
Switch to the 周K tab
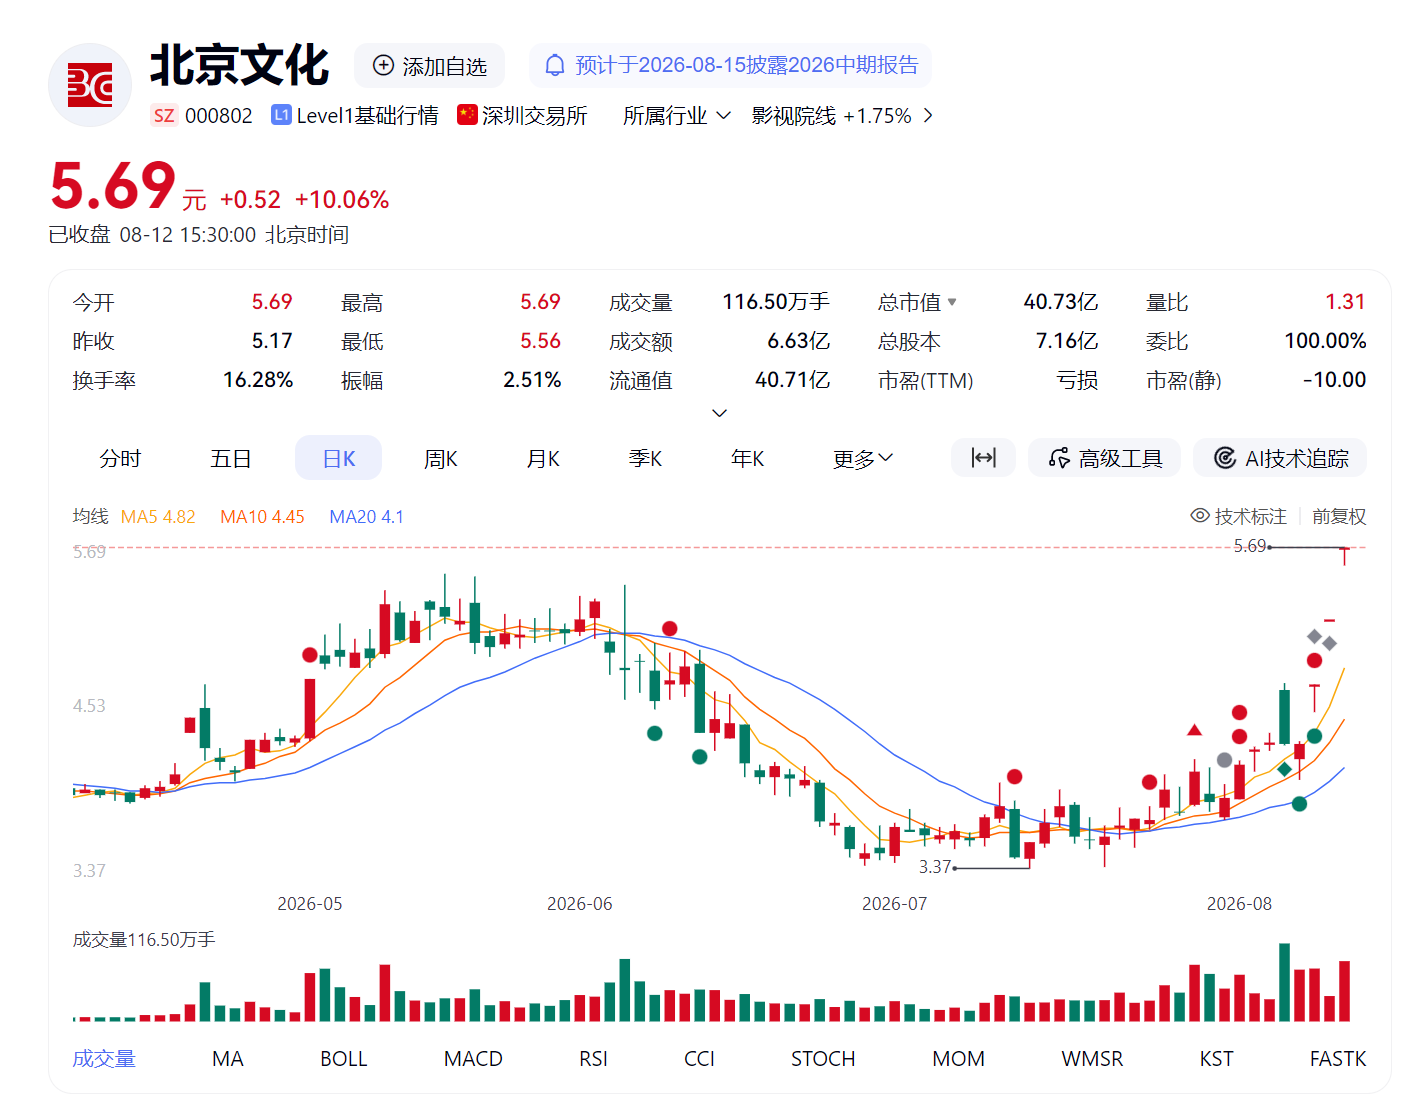[x=441, y=458]
